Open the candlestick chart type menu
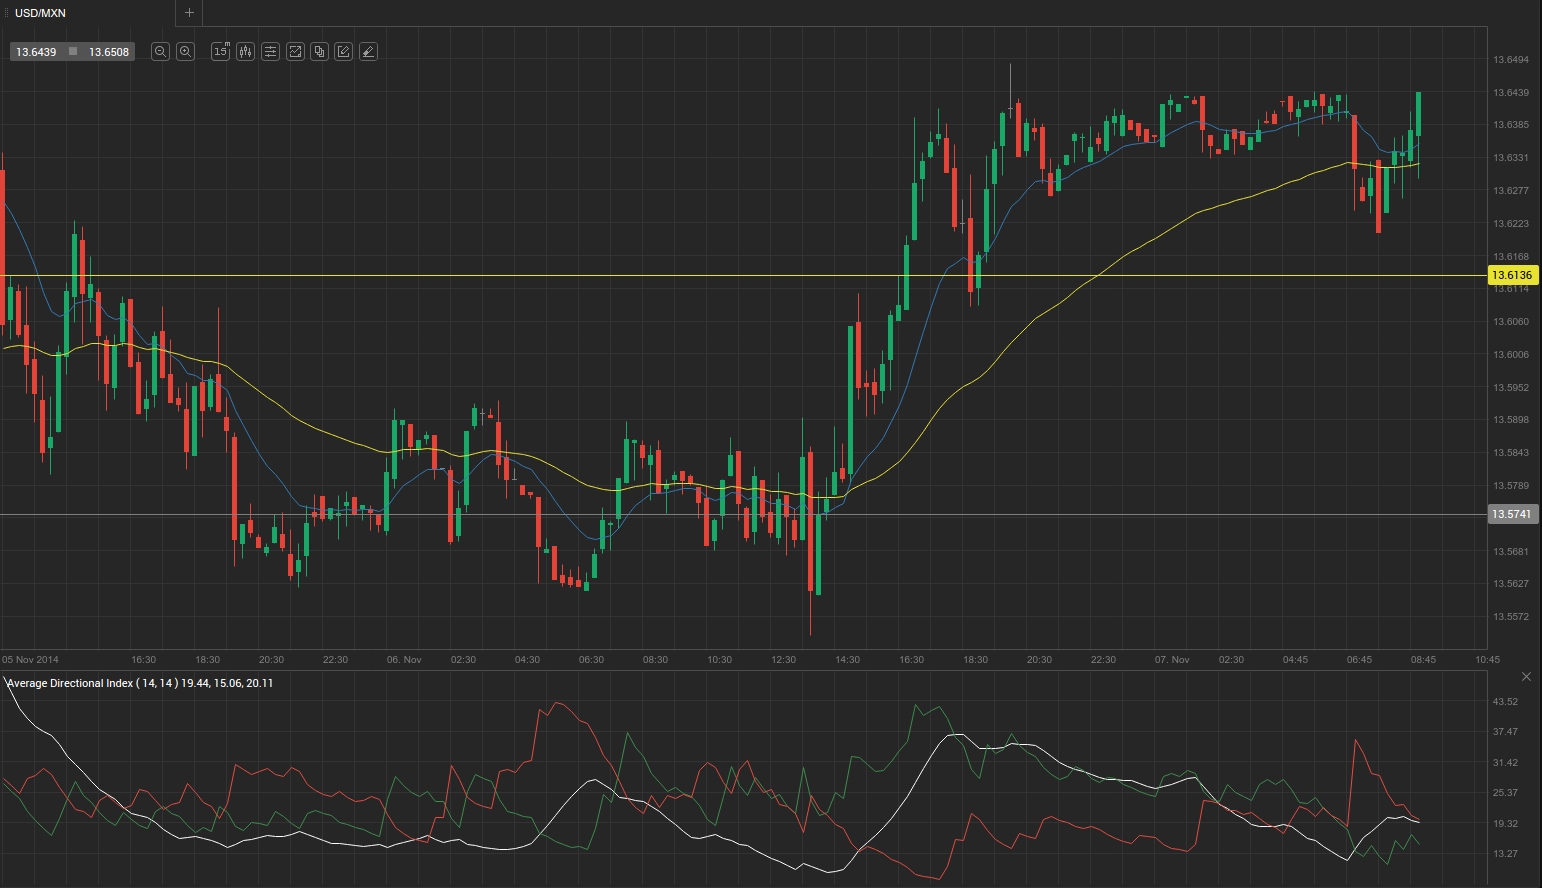Screen dimensions: 1542x888 click(245, 52)
